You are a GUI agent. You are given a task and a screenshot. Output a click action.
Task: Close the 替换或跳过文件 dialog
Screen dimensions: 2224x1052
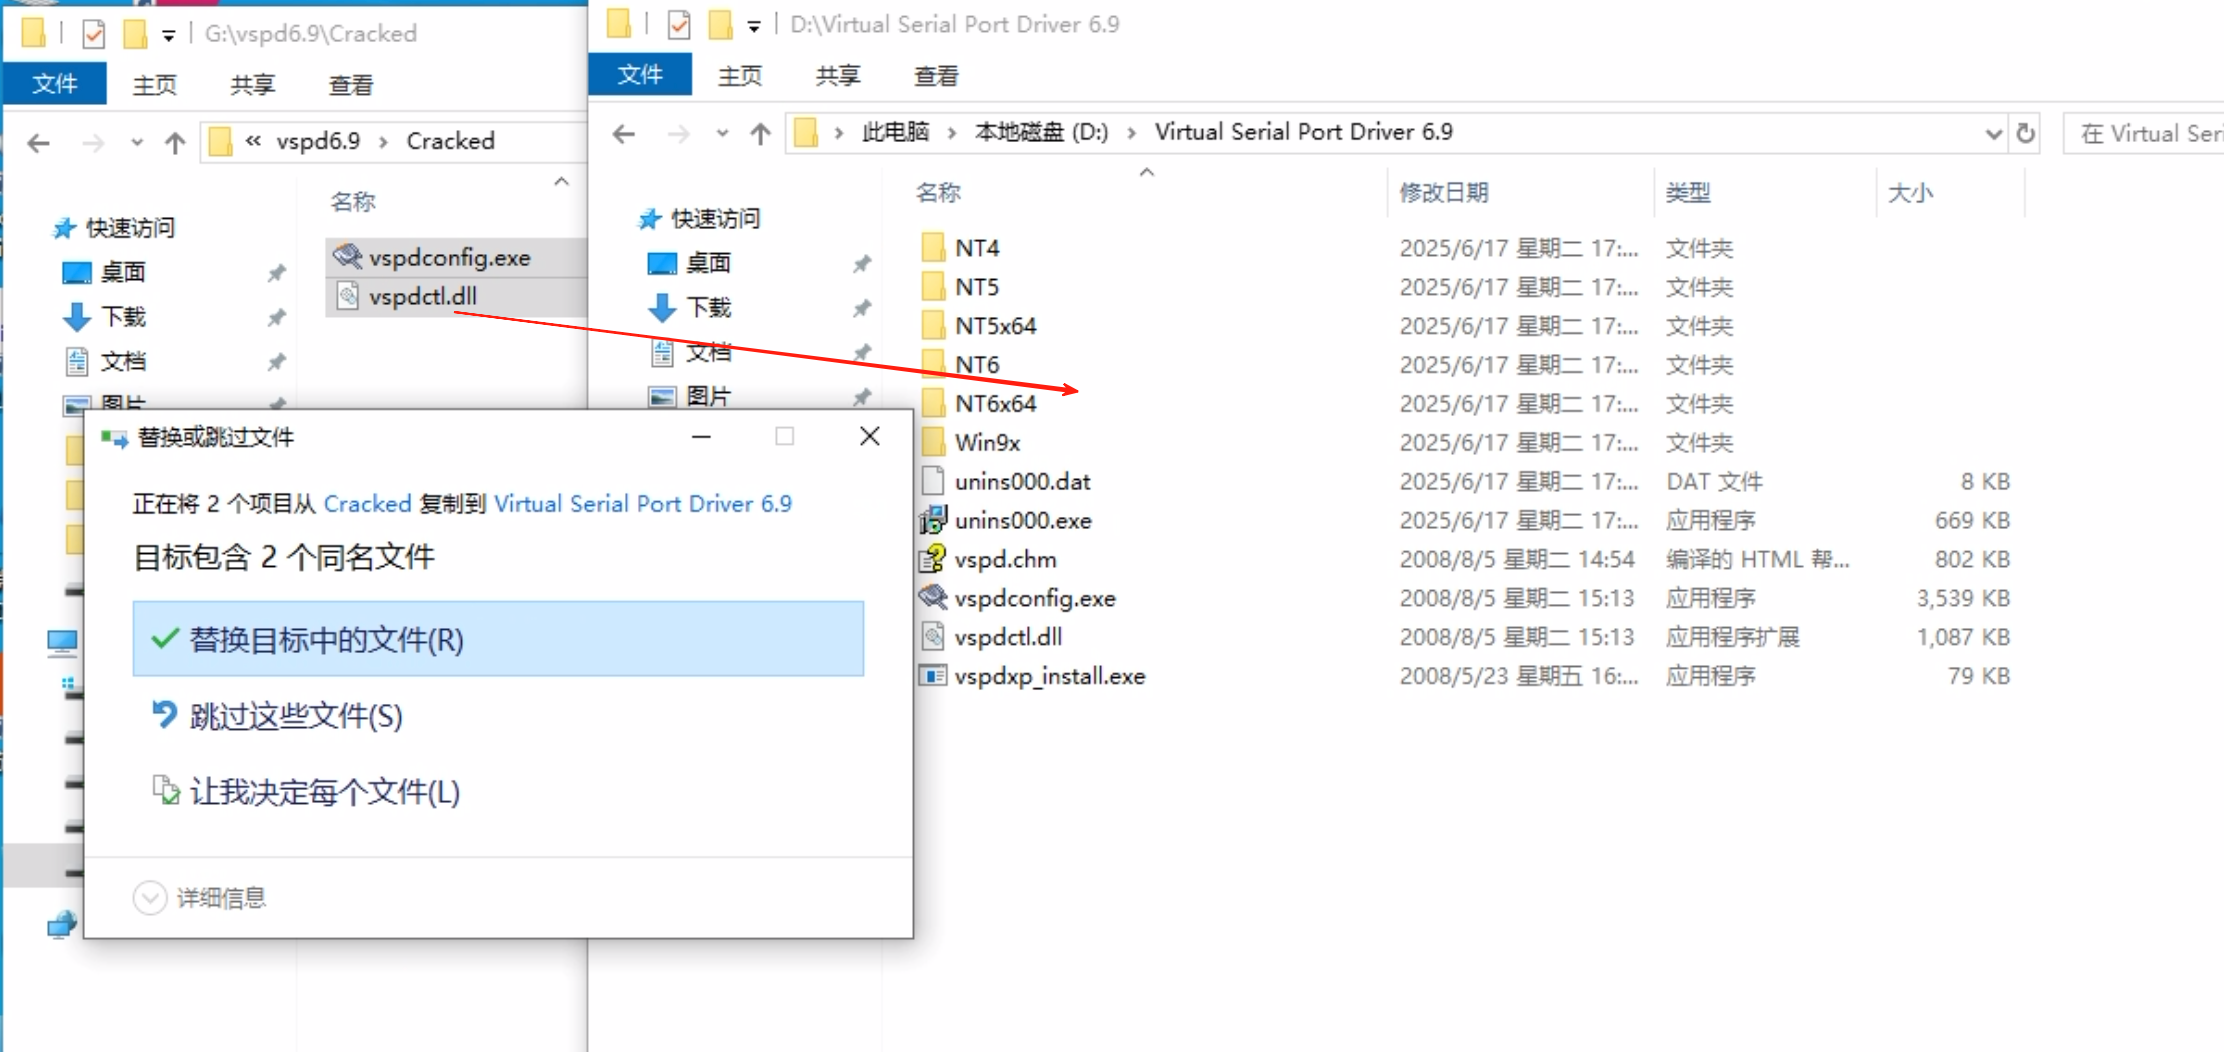click(870, 436)
